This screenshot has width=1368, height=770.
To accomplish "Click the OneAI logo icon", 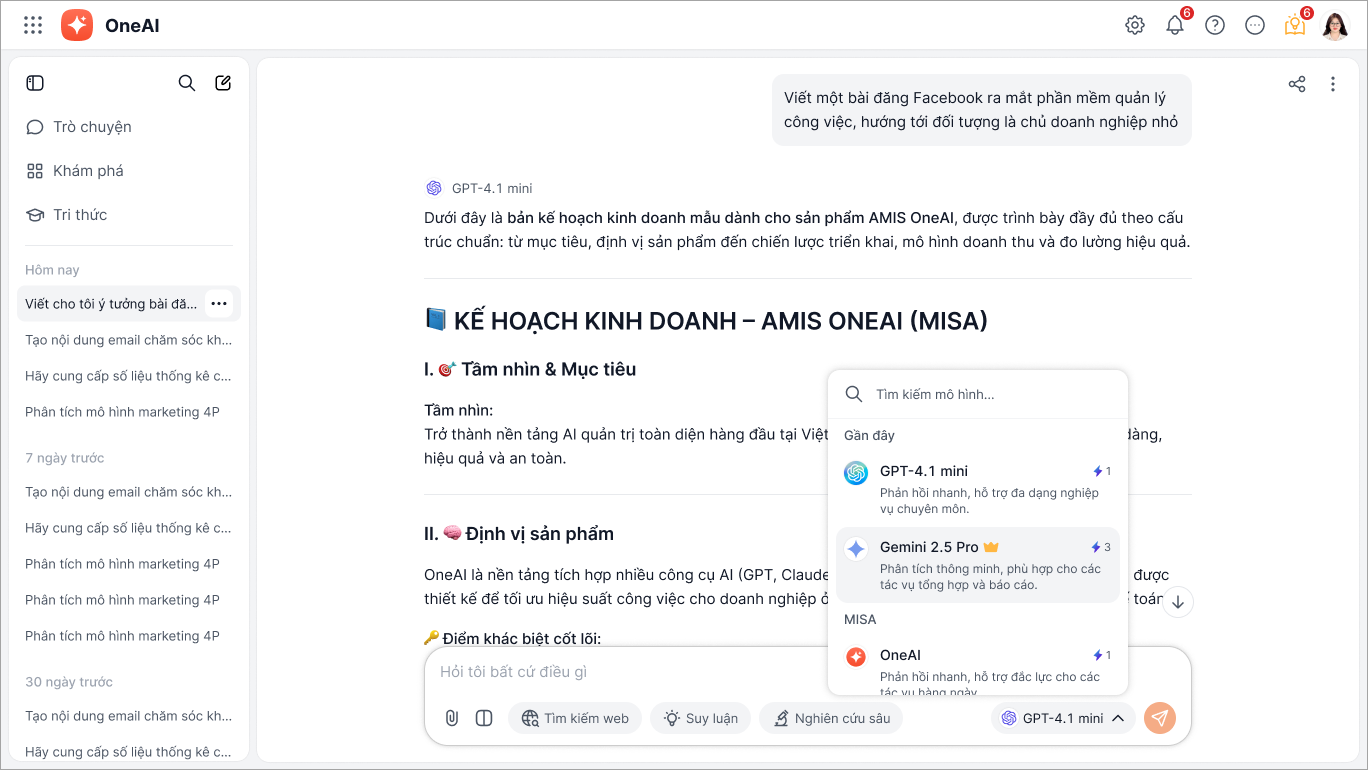I will [x=77, y=26].
